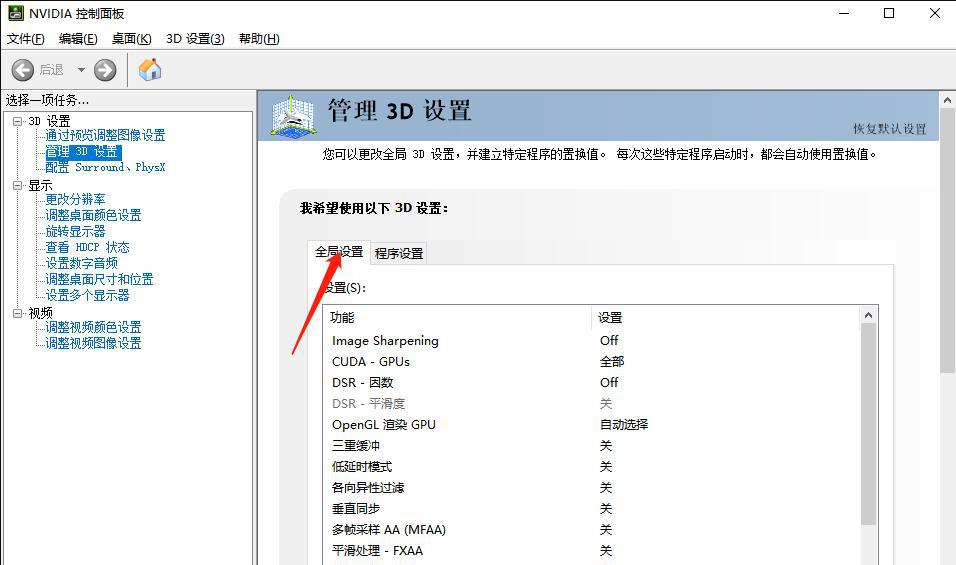Open 设置数字音频 task

pos(82,263)
